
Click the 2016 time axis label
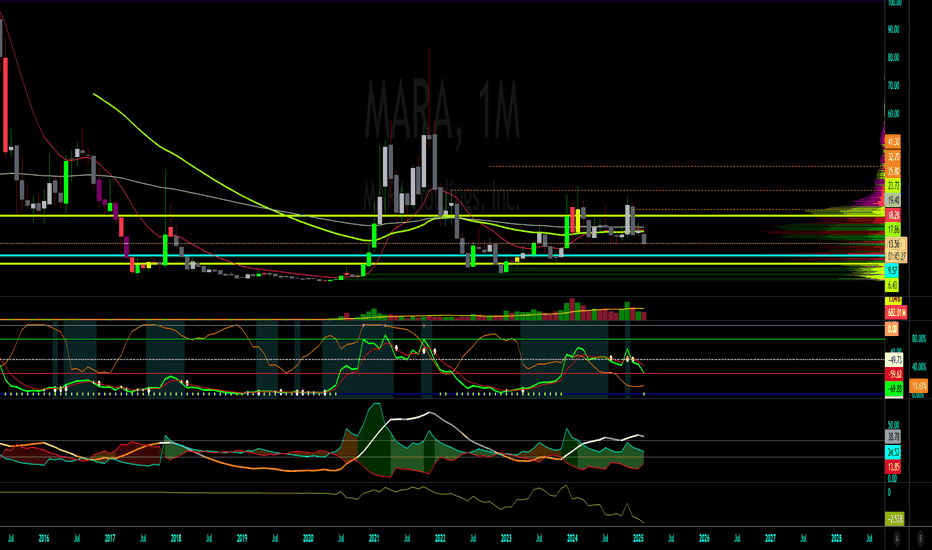[x=44, y=538]
